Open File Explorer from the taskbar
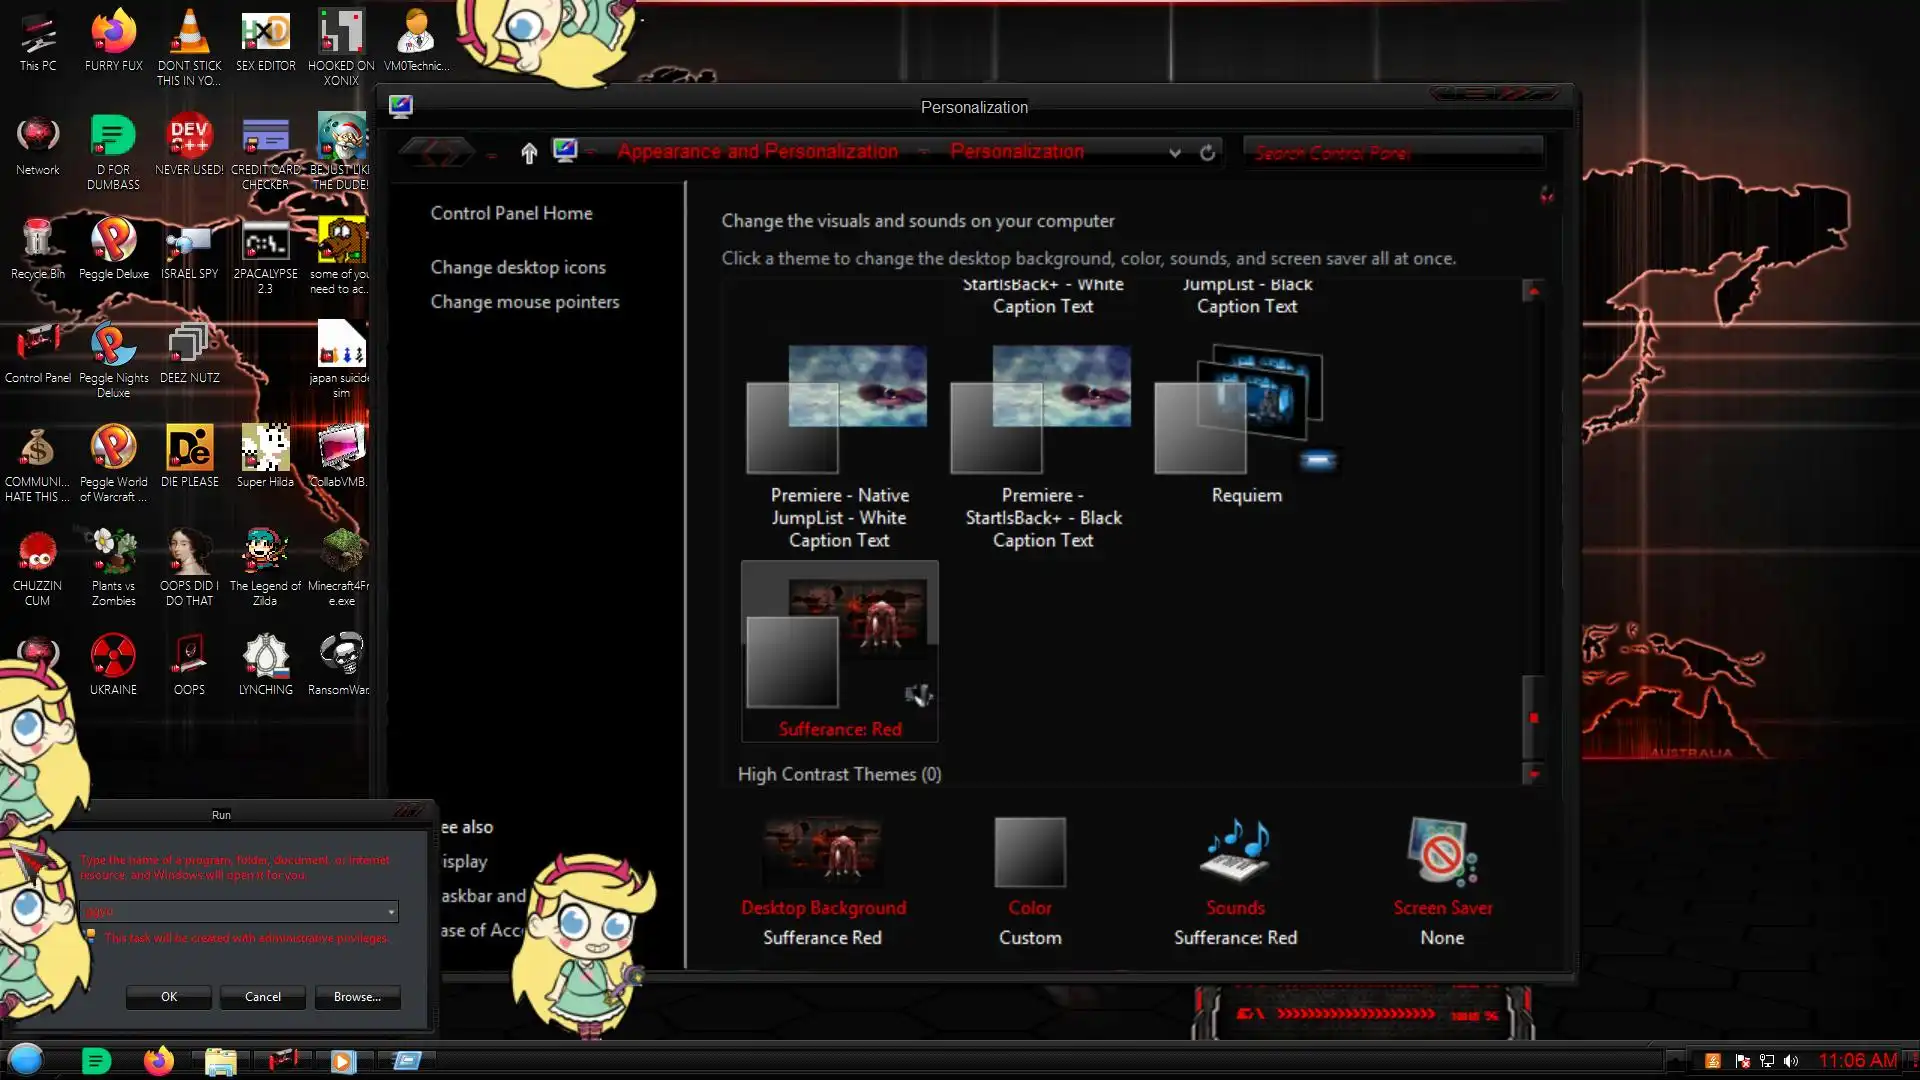 220,1060
